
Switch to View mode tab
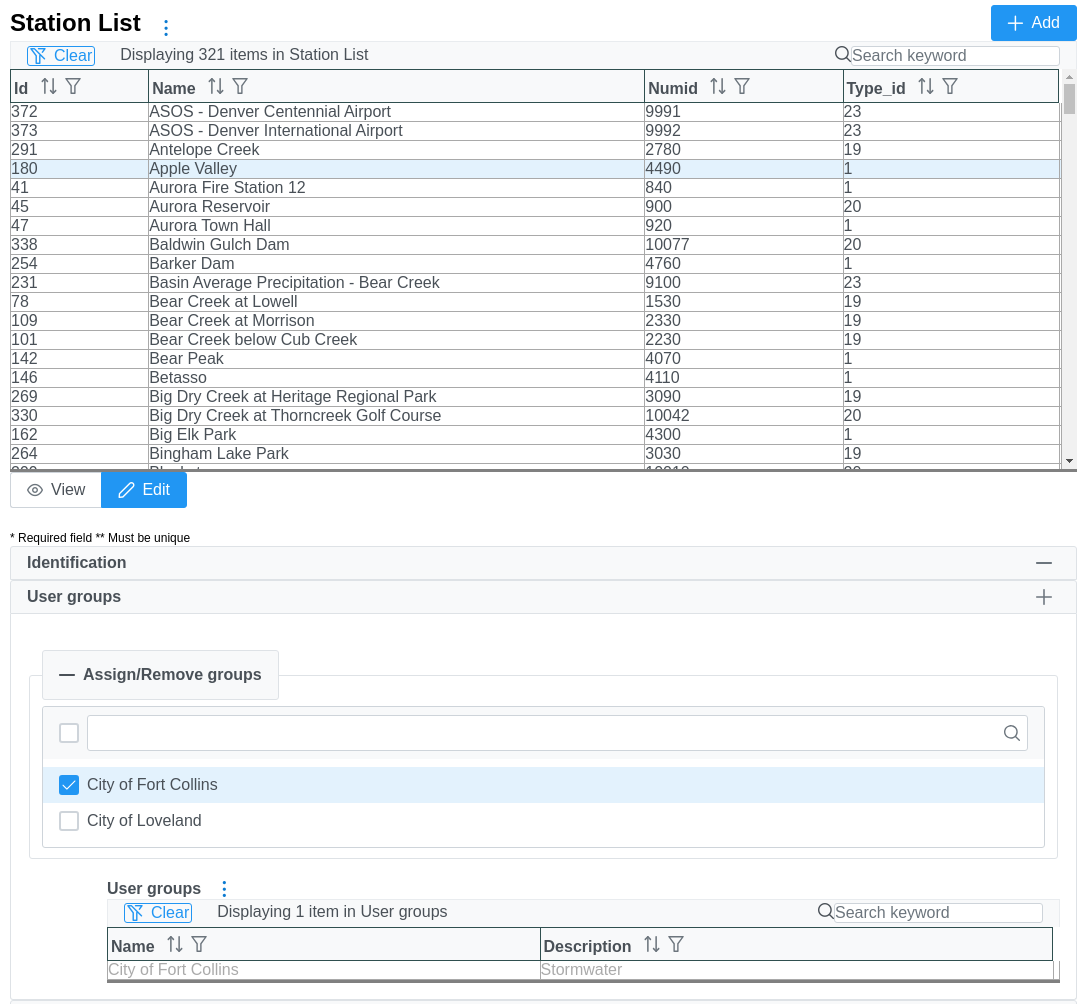pos(56,490)
